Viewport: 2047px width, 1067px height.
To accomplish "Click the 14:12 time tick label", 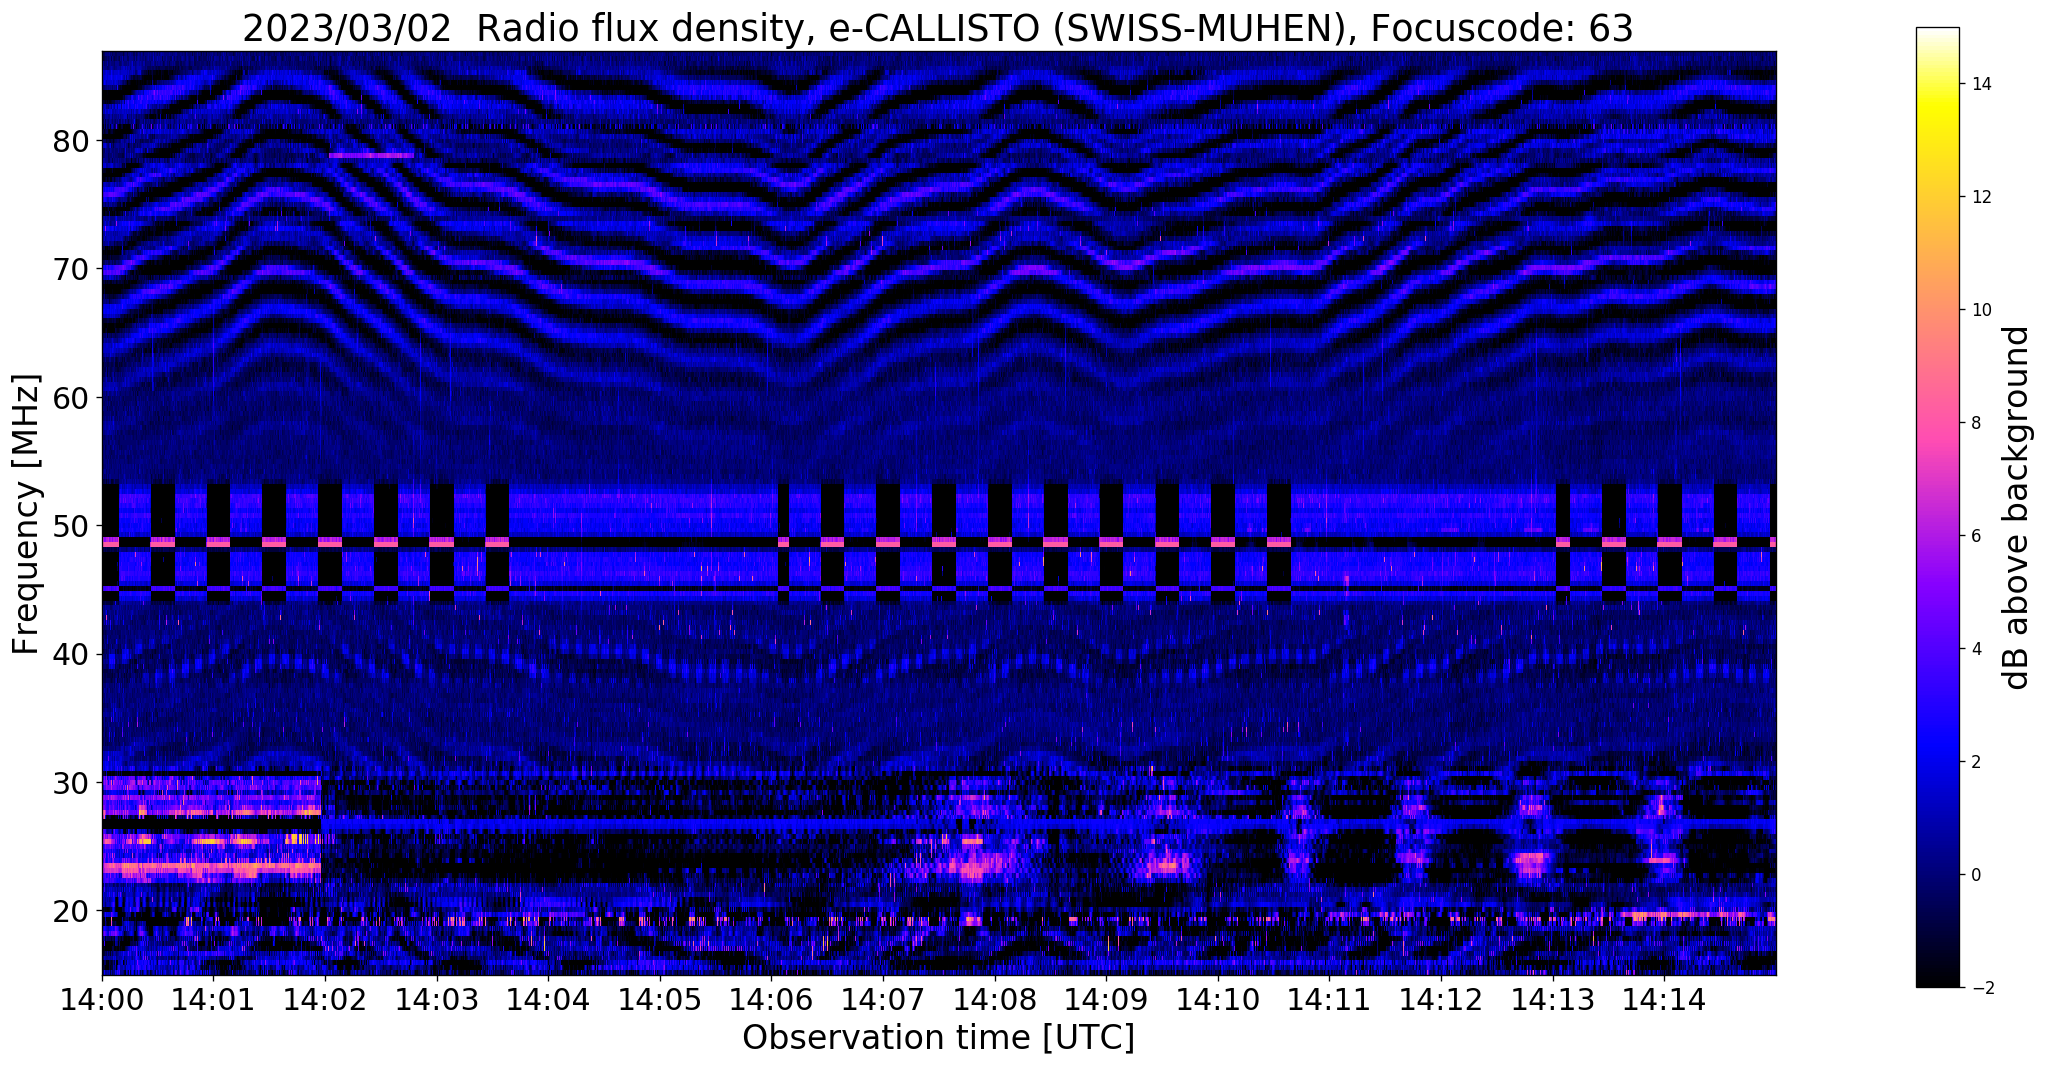I will click(x=1441, y=998).
